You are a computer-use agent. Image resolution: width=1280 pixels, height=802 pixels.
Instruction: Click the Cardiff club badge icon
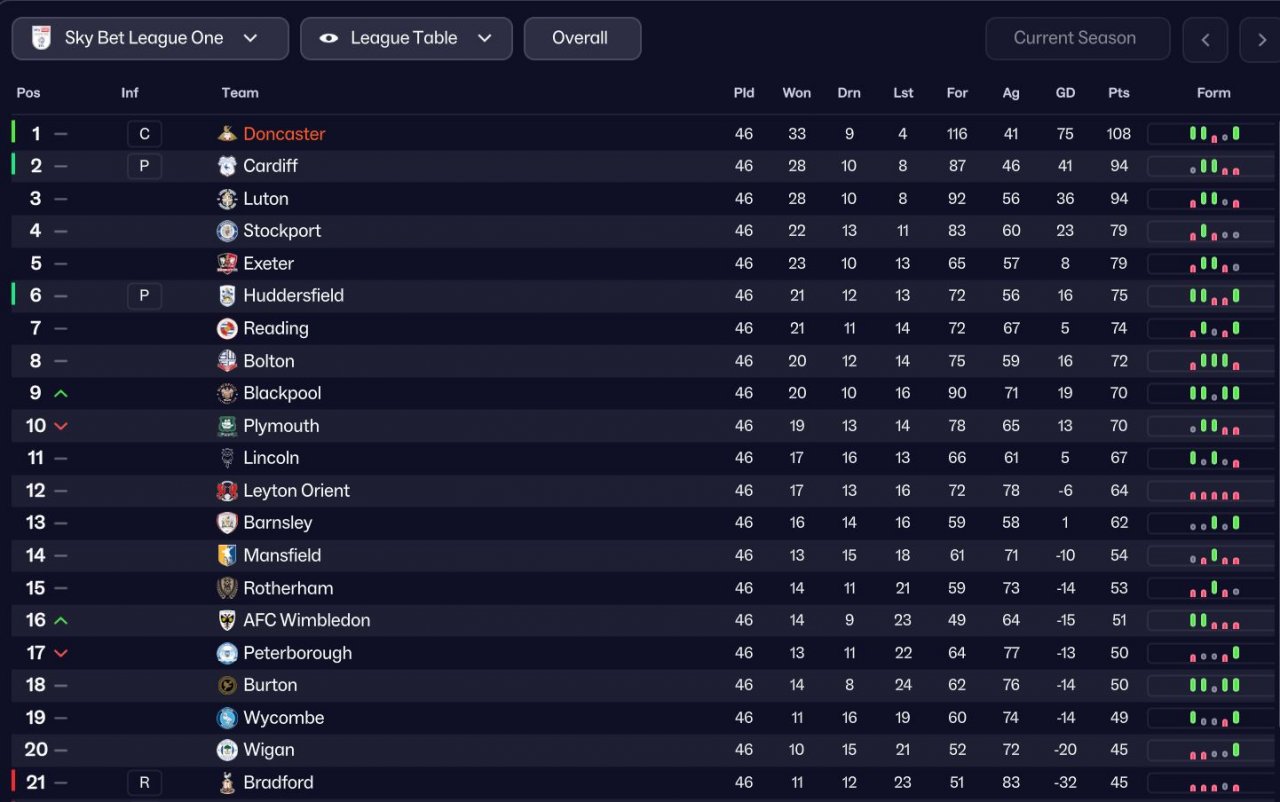(x=227, y=166)
